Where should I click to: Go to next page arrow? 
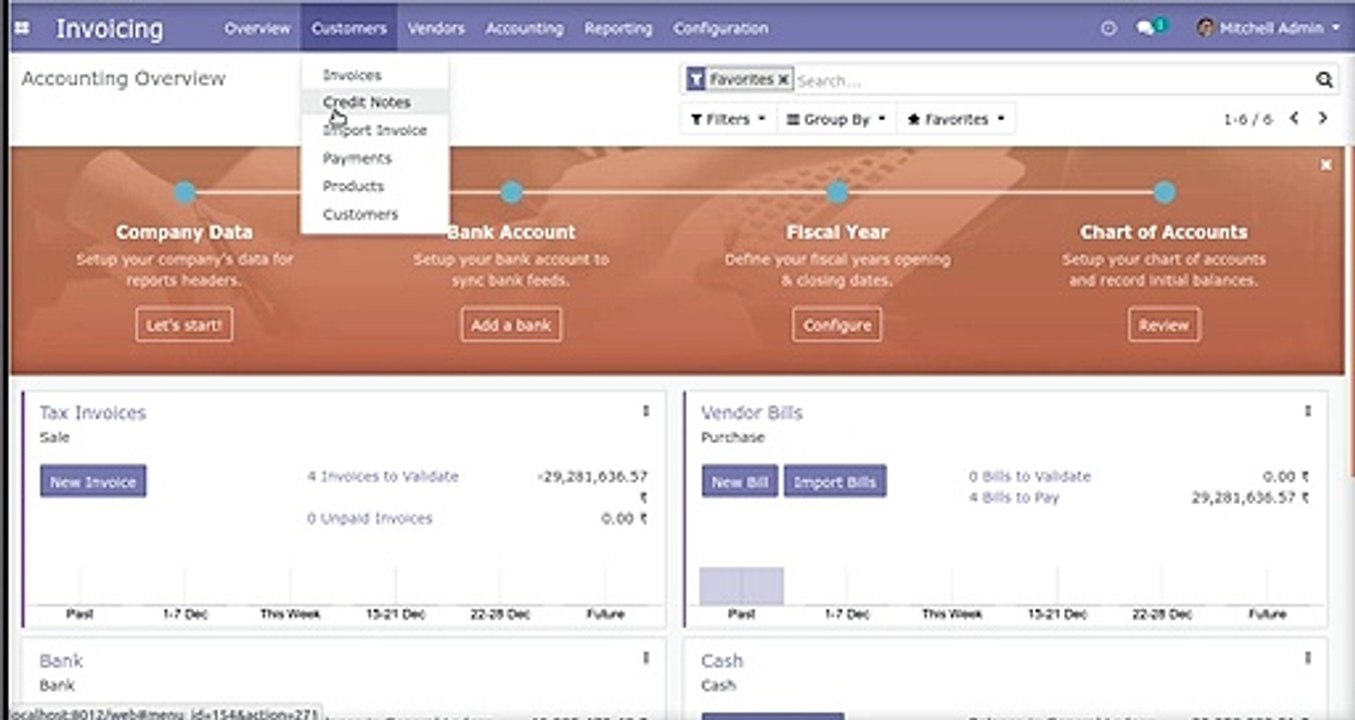click(1323, 118)
